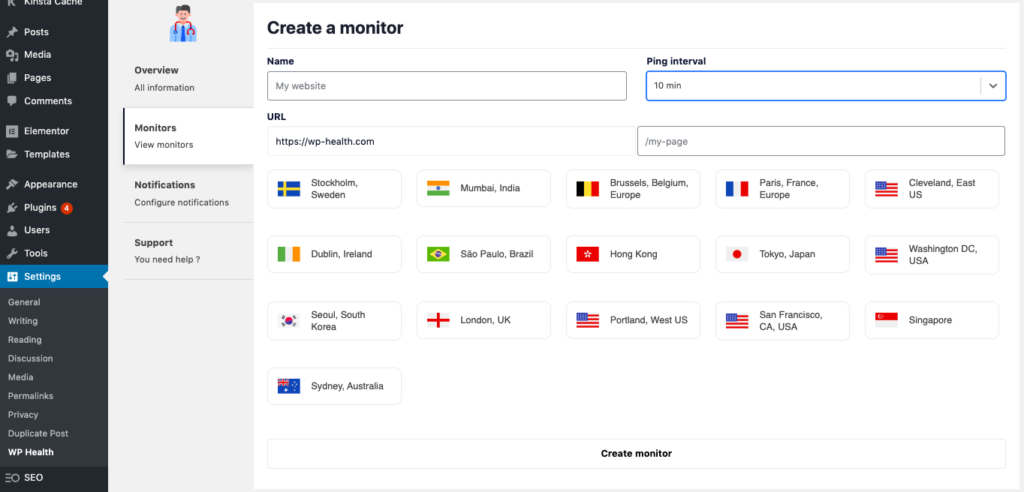Open the Monitors tab
1024x492 pixels.
point(189,136)
